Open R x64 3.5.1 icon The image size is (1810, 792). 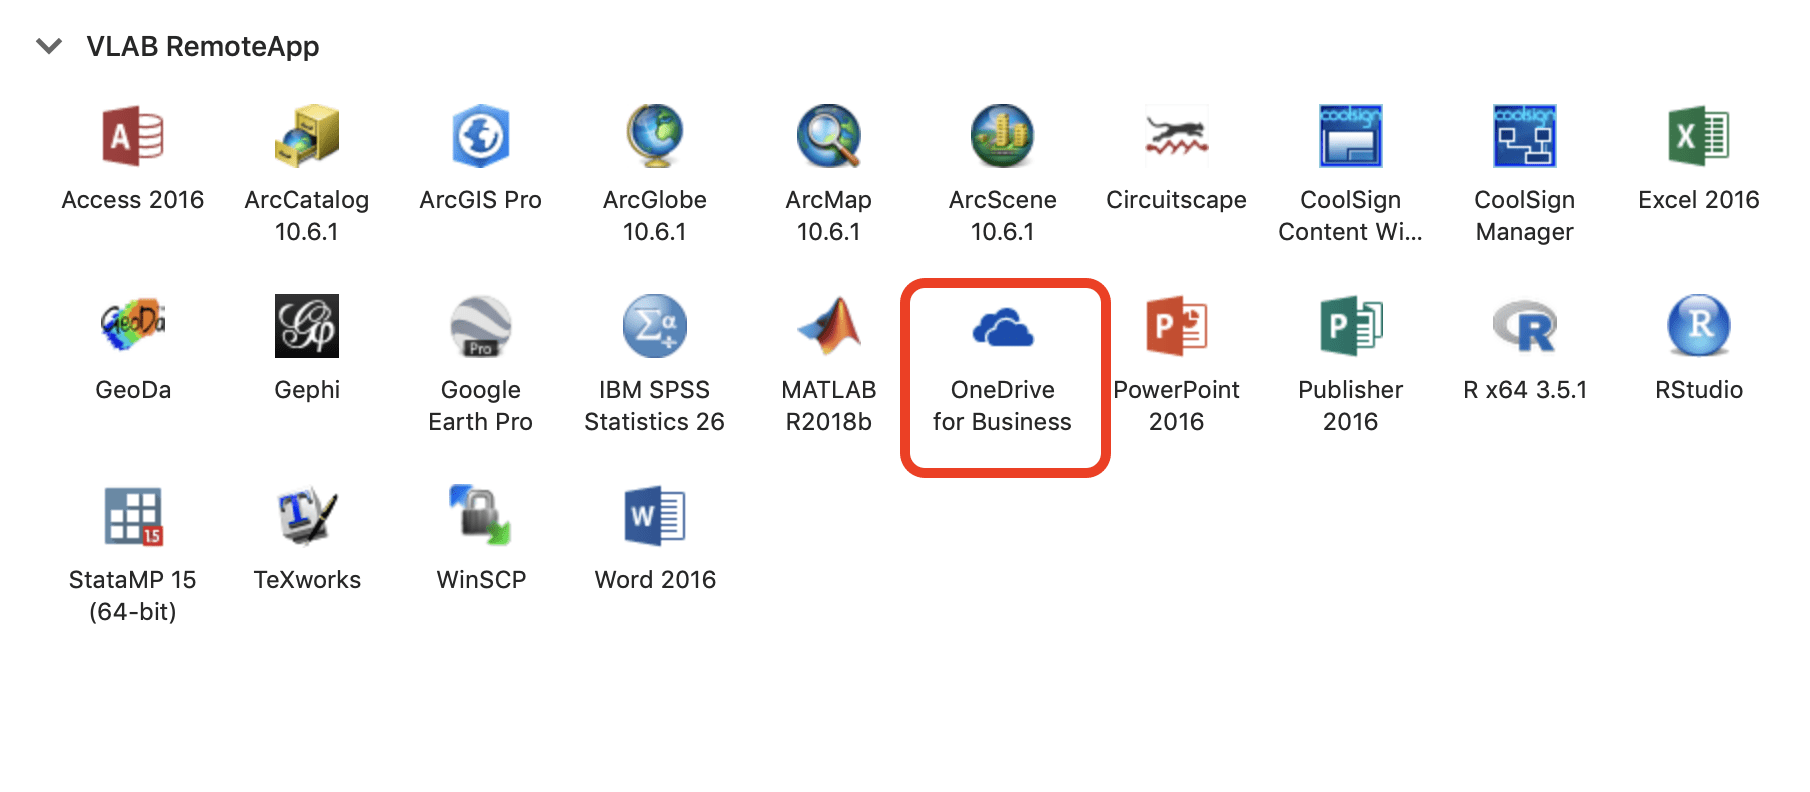coord(1525,326)
